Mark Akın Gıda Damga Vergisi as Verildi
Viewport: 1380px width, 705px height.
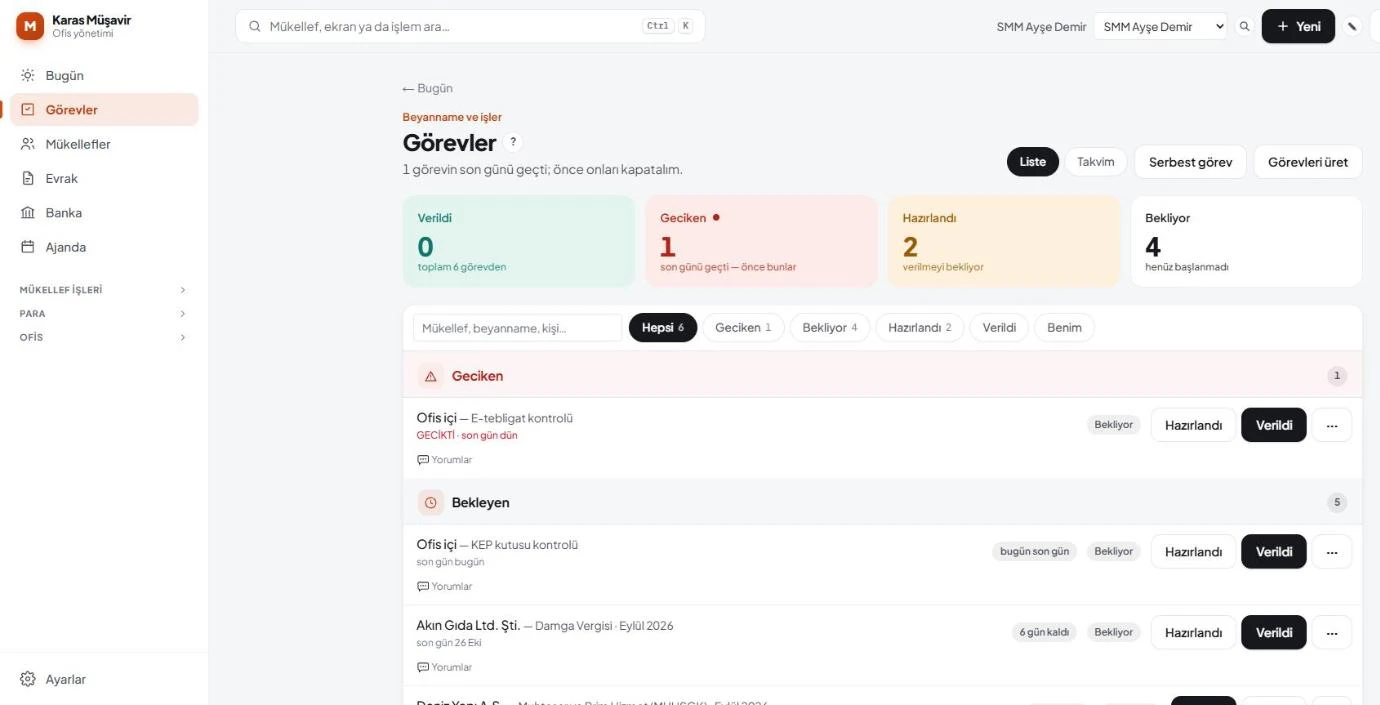pyautogui.click(x=1274, y=632)
